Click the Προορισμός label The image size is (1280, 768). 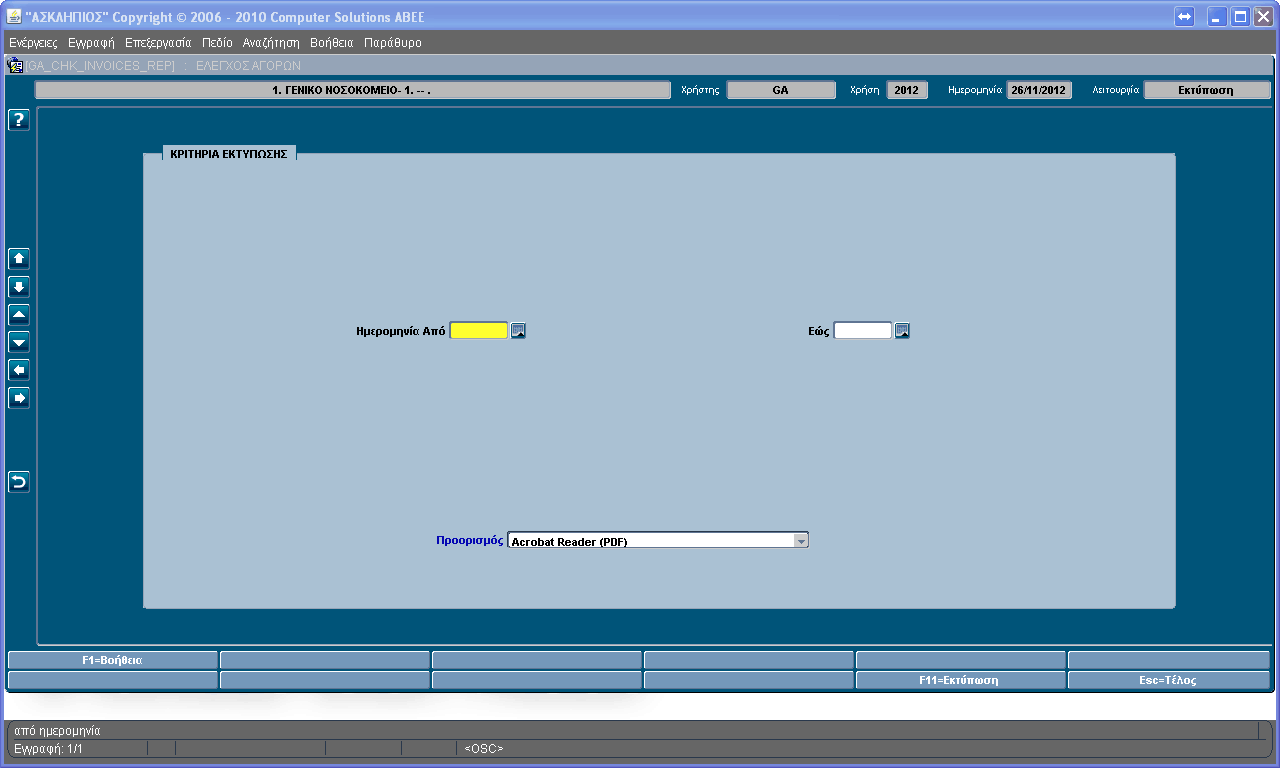tap(470, 540)
